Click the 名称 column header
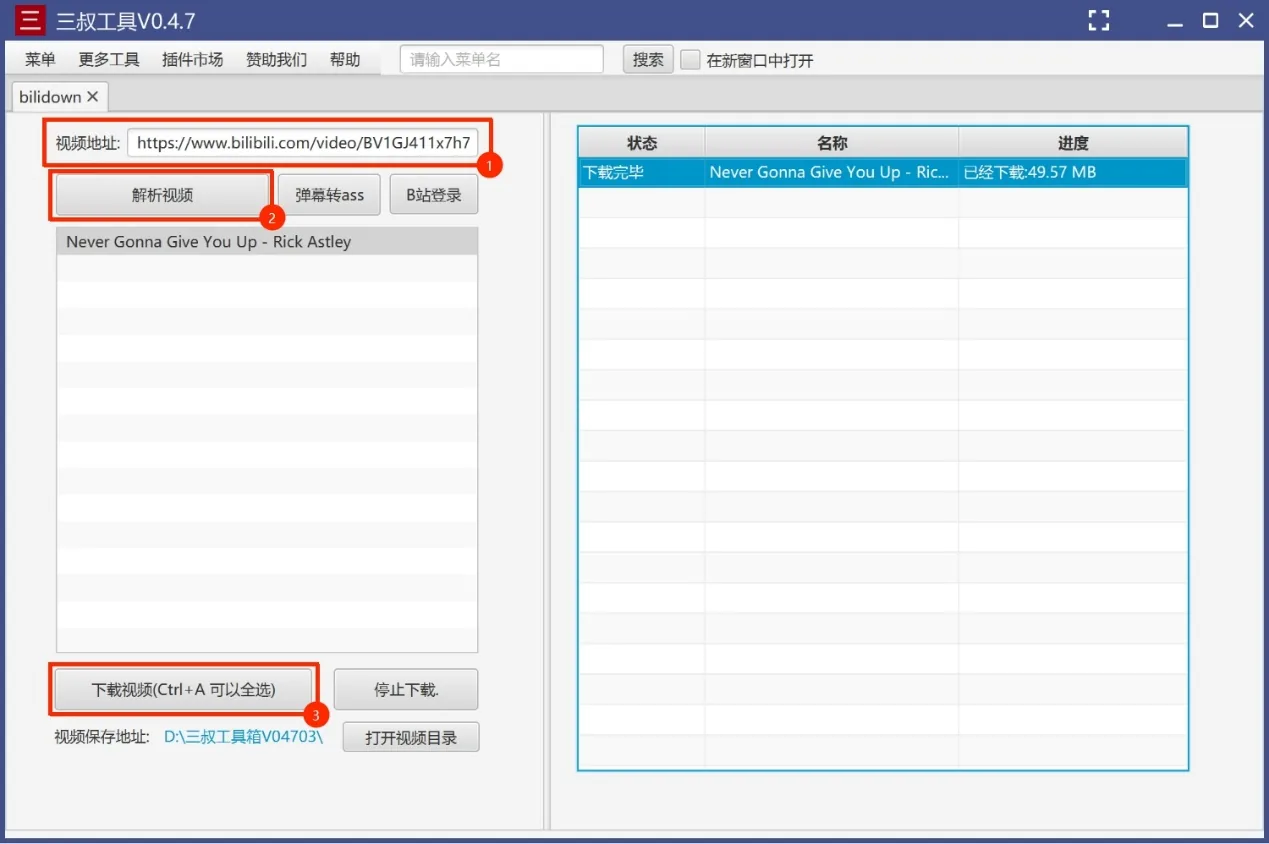The height and width of the screenshot is (844, 1269). (x=832, y=143)
